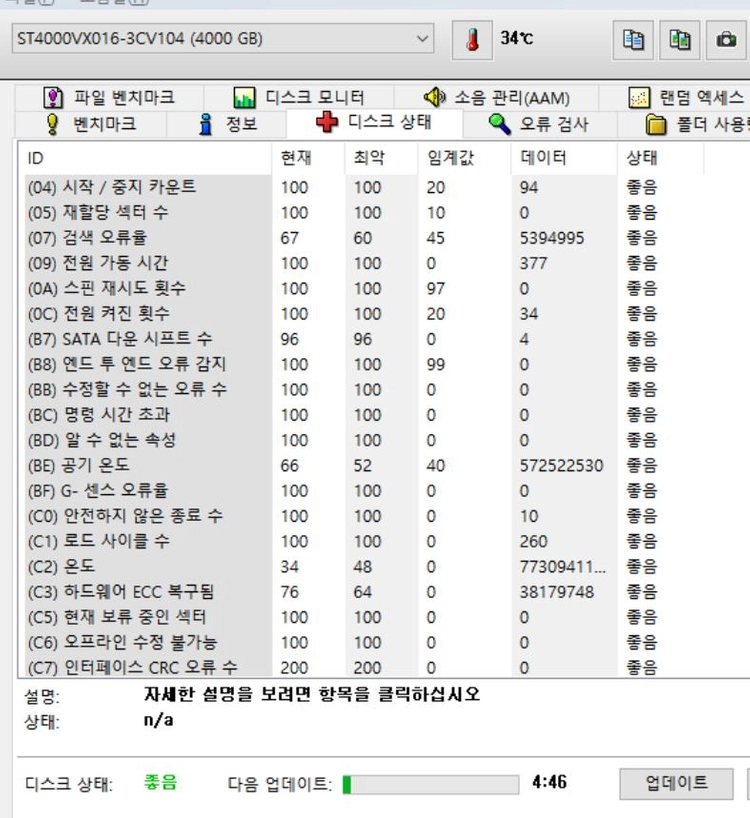750x818 pixels.
Task: Click the n/a status value
Action: coord(159,720)
